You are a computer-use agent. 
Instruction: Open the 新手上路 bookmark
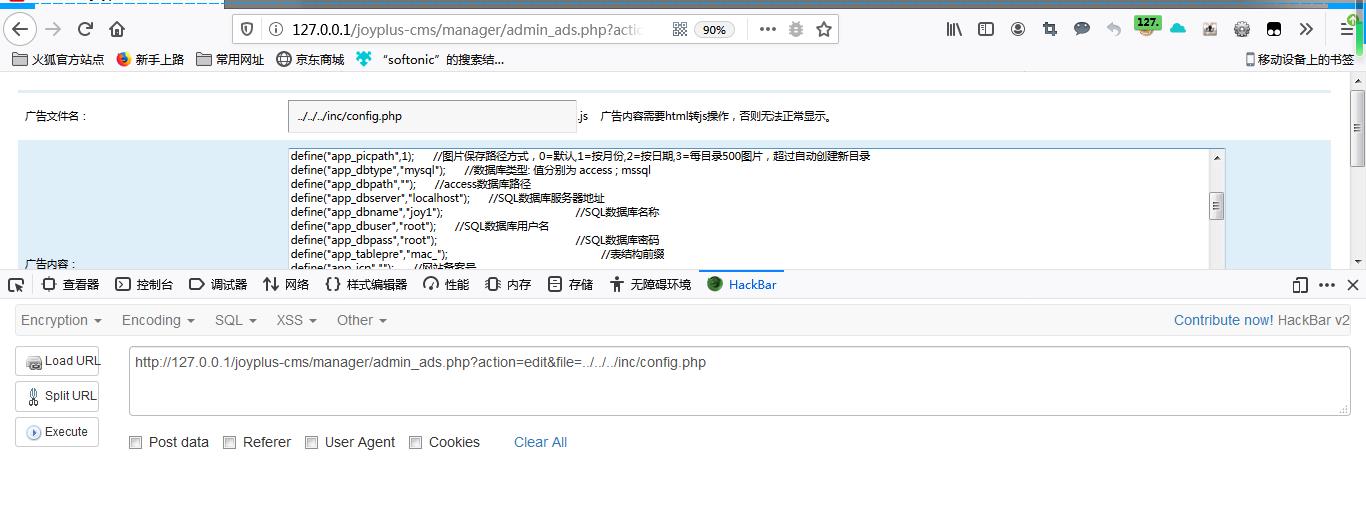[x=151, y=60]
